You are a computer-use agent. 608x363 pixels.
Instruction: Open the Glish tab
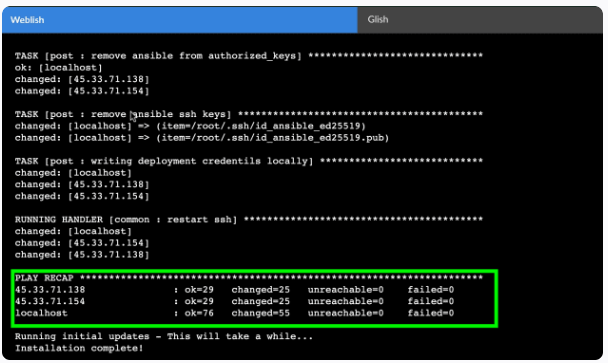click(x=480, y=20)
